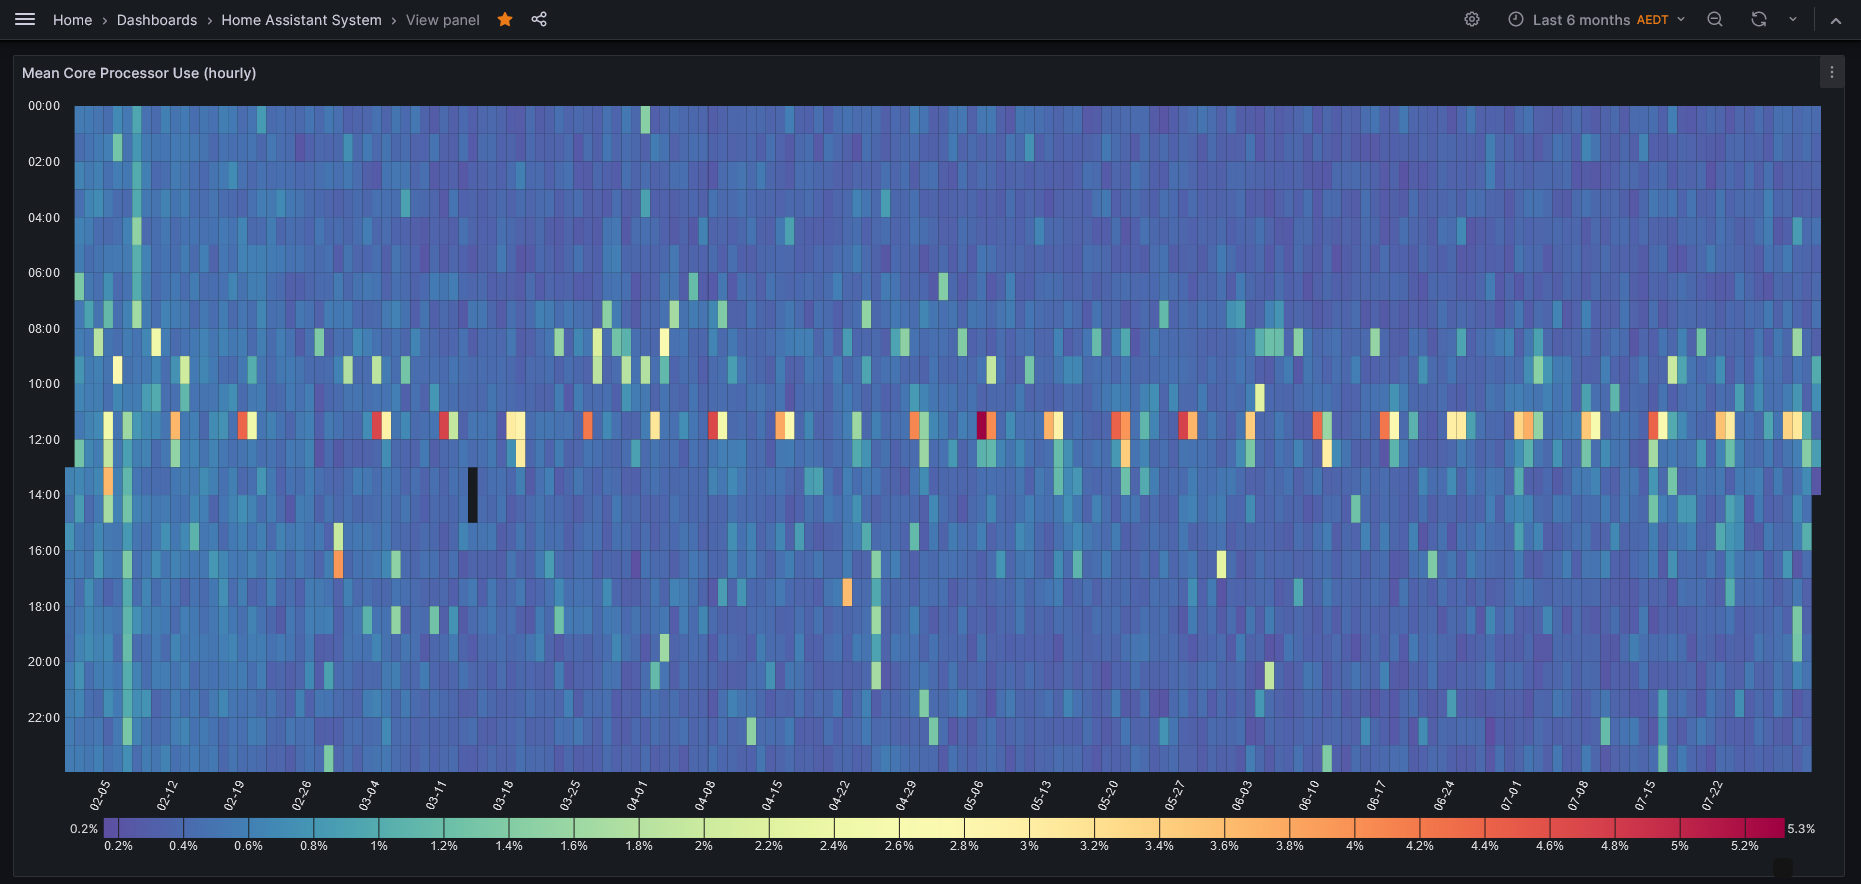Share the dashboard panel
This screenshot has width=1861, height=884.
click(x=539, y=20)
